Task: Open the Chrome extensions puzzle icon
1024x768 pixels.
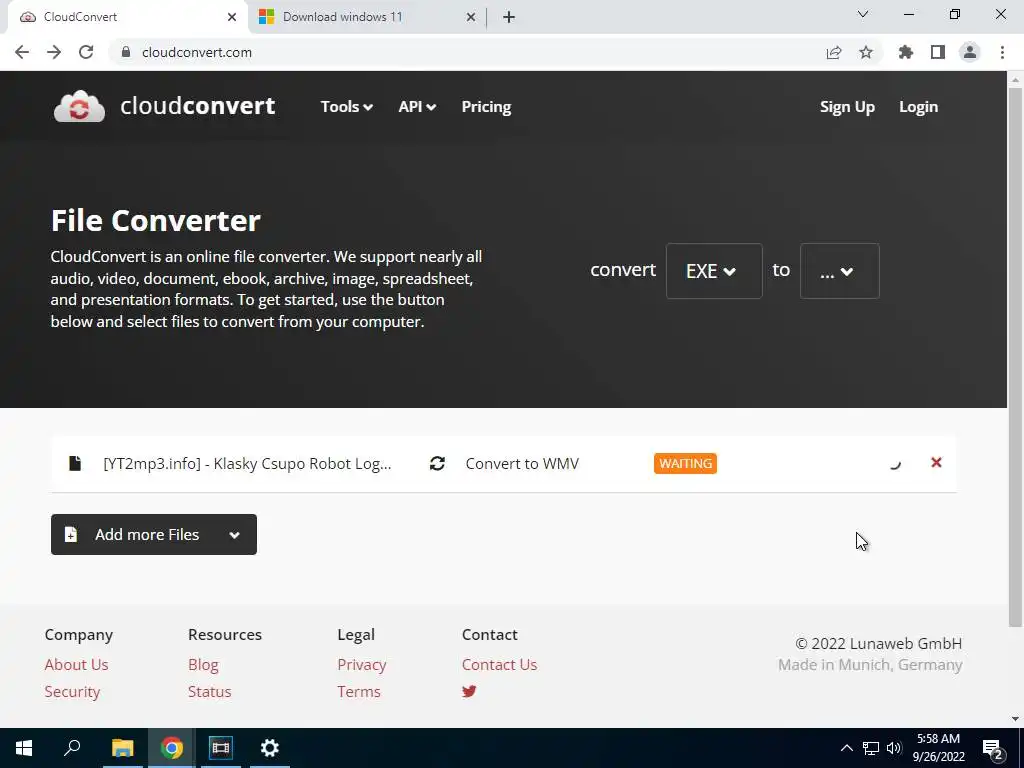Action: 906,52
